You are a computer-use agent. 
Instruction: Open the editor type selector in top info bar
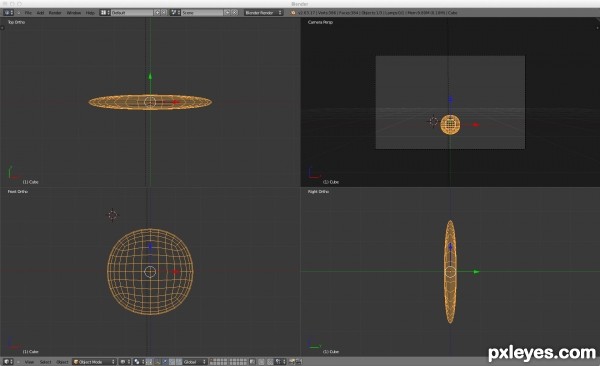pos(8,13)
